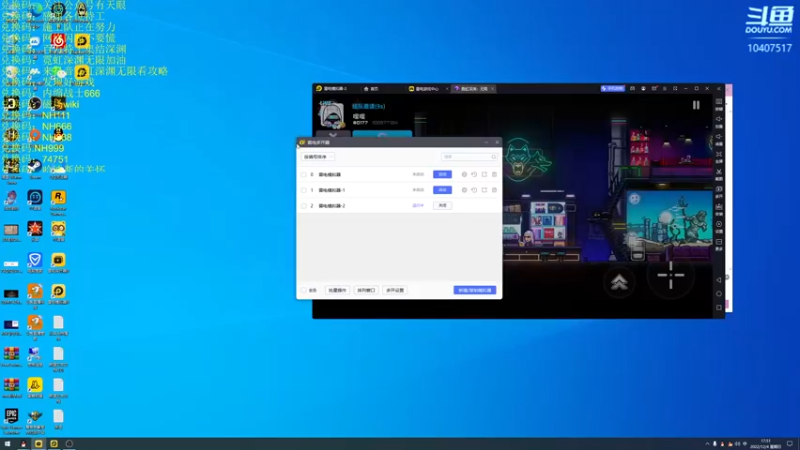Tick the checkbox for emulator row 1
This screenshot has width=800, height=450.
pyautogui.click(x=304, y=190)
